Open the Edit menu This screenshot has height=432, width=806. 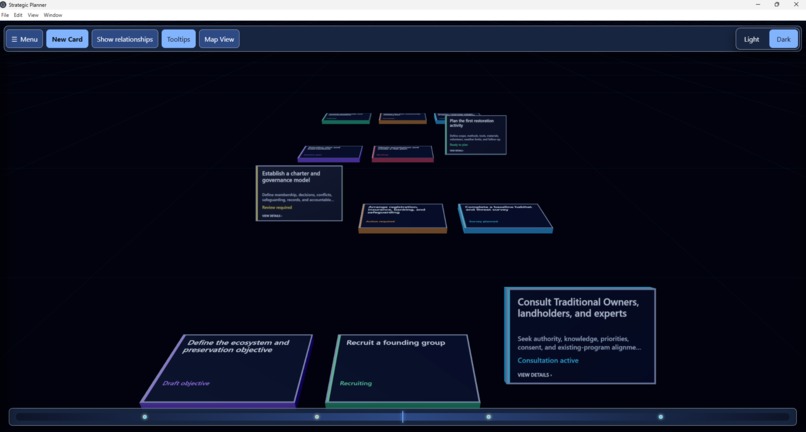[18, 15]
